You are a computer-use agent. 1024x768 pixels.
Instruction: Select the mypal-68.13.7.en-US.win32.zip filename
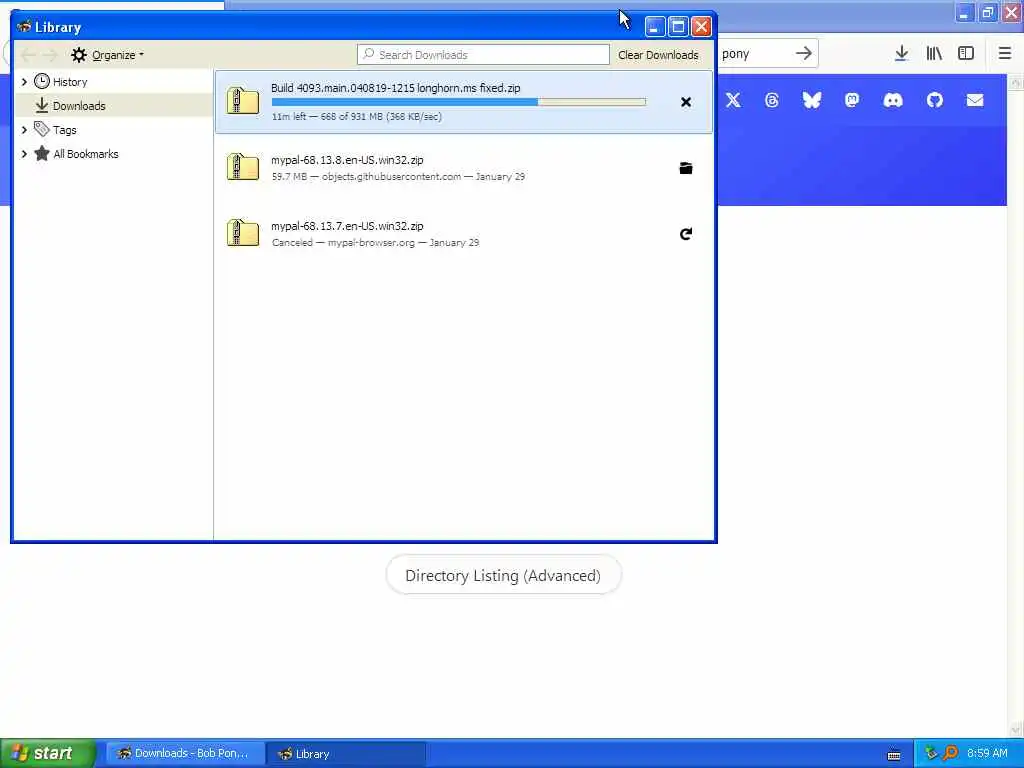[347, 226]
